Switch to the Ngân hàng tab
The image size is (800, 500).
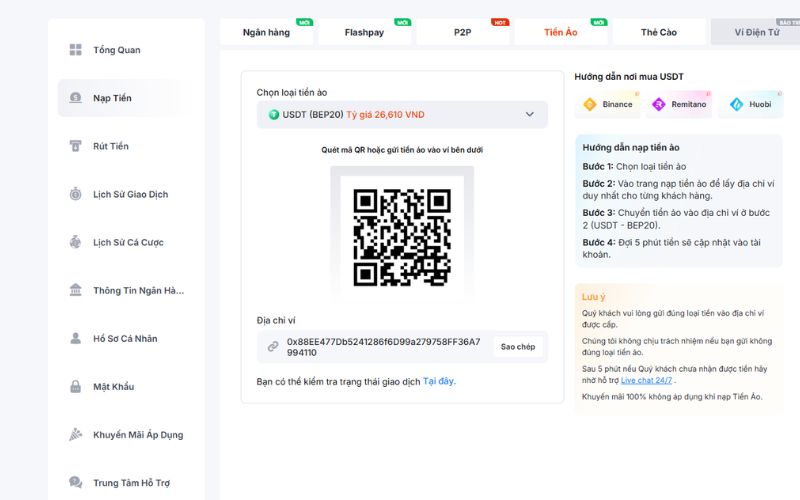pos(266,32)
